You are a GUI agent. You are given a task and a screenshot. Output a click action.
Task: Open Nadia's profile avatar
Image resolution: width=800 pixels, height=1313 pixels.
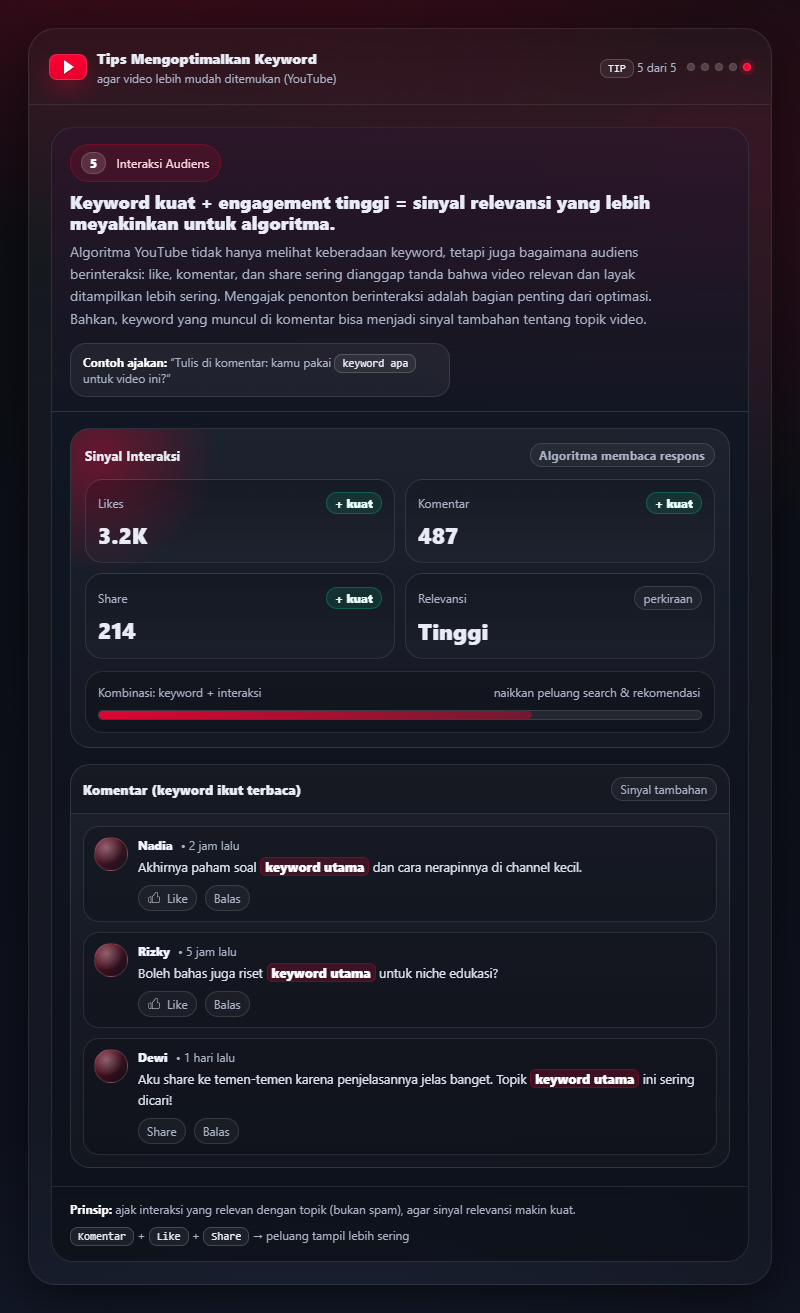(x=111, y=853)
